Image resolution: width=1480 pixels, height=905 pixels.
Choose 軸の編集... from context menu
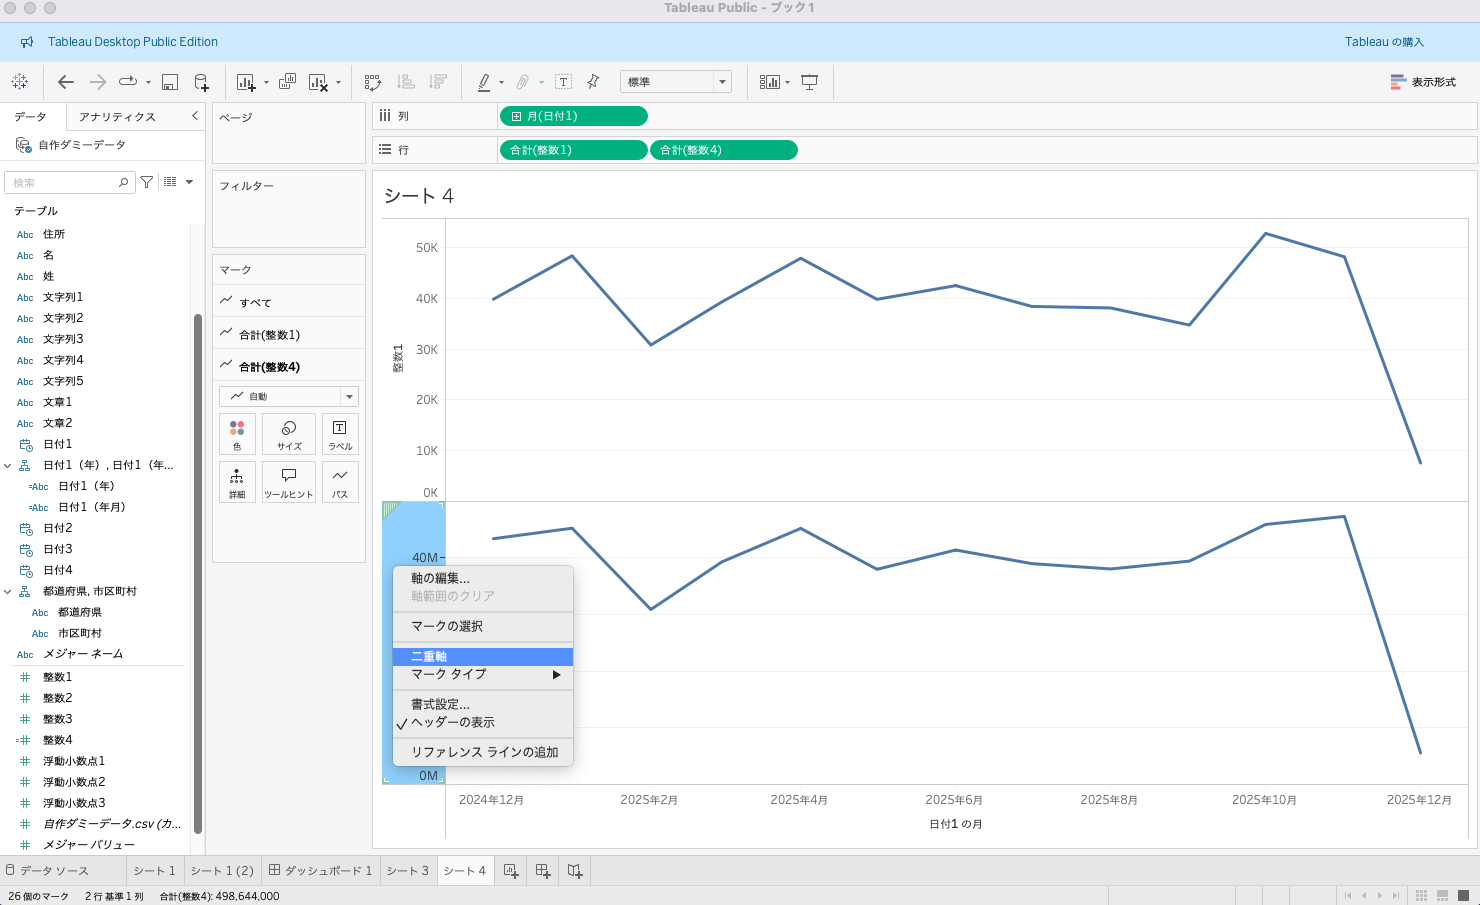(441, 578)
